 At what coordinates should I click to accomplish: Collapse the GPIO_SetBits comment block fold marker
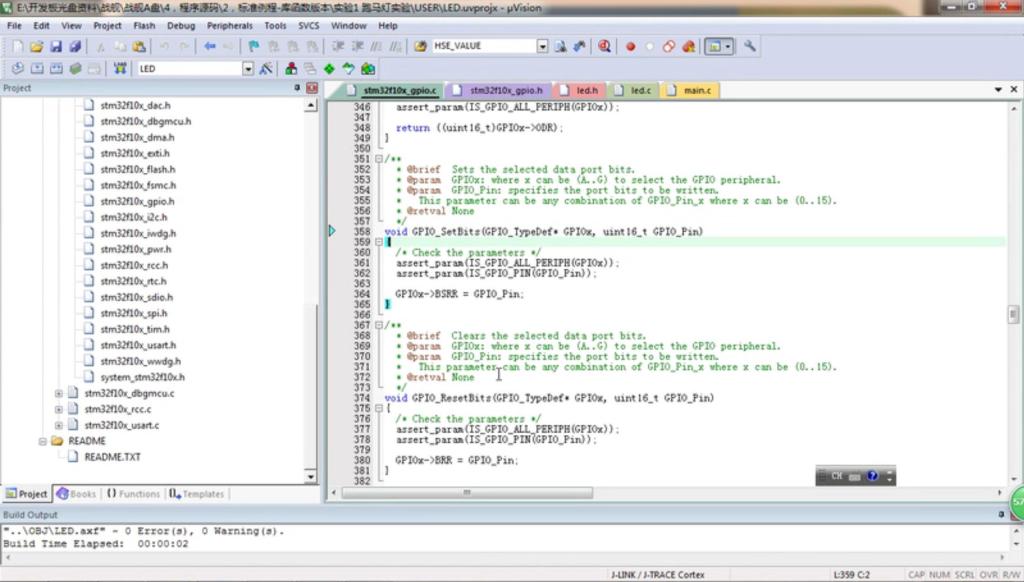378,159
